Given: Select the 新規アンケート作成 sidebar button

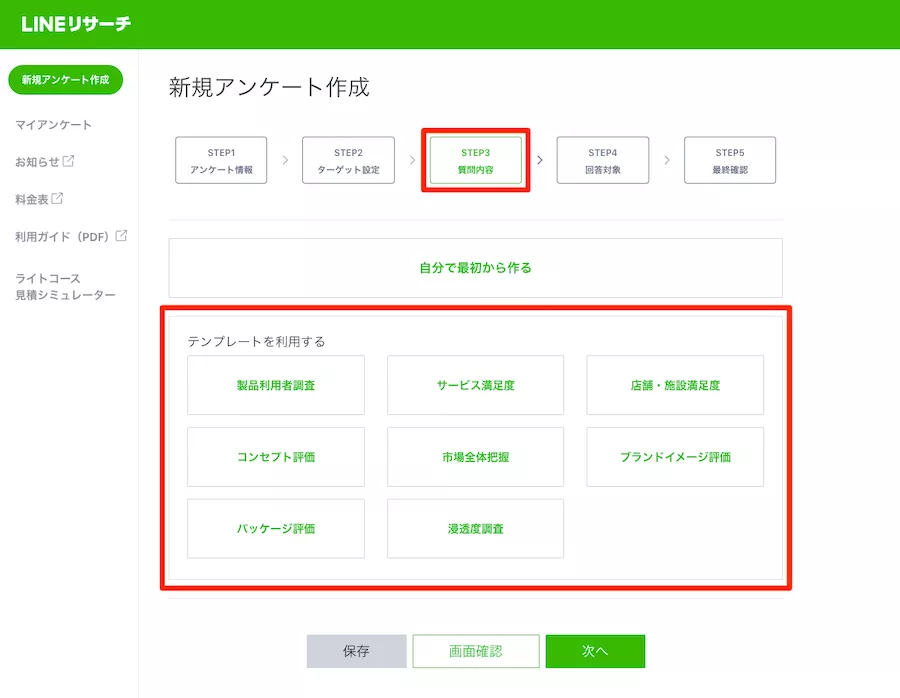Looking at the screenshot, I should click(x=65, y=80).
